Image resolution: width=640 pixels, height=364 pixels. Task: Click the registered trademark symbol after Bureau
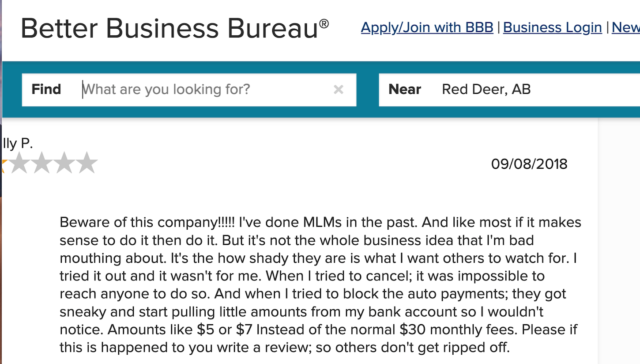324,24
